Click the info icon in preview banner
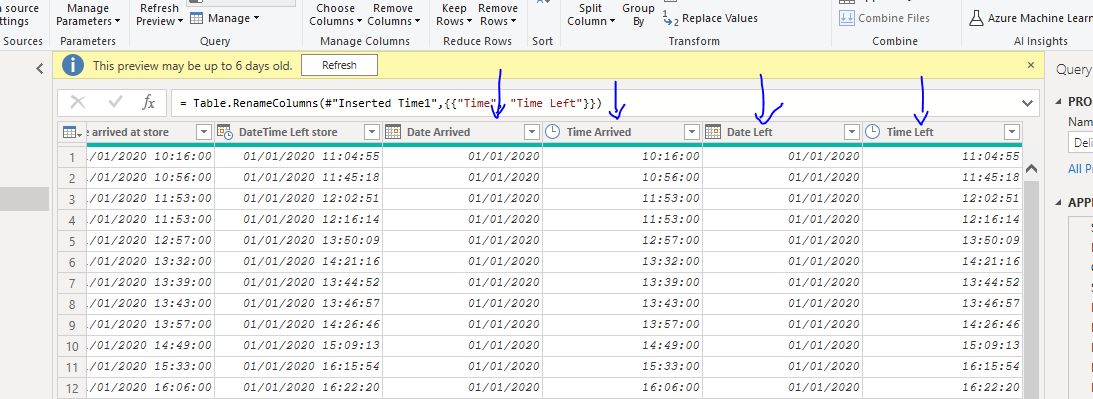Image resolution: width=1093 pixels, height=399 pixels. [72, 66]
